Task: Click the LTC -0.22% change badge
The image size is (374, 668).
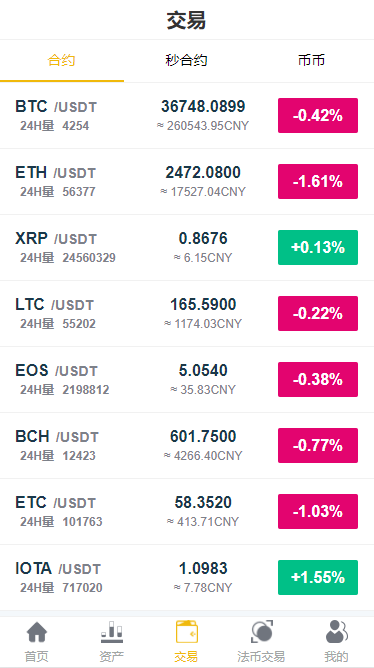Action: coord(318,314)
